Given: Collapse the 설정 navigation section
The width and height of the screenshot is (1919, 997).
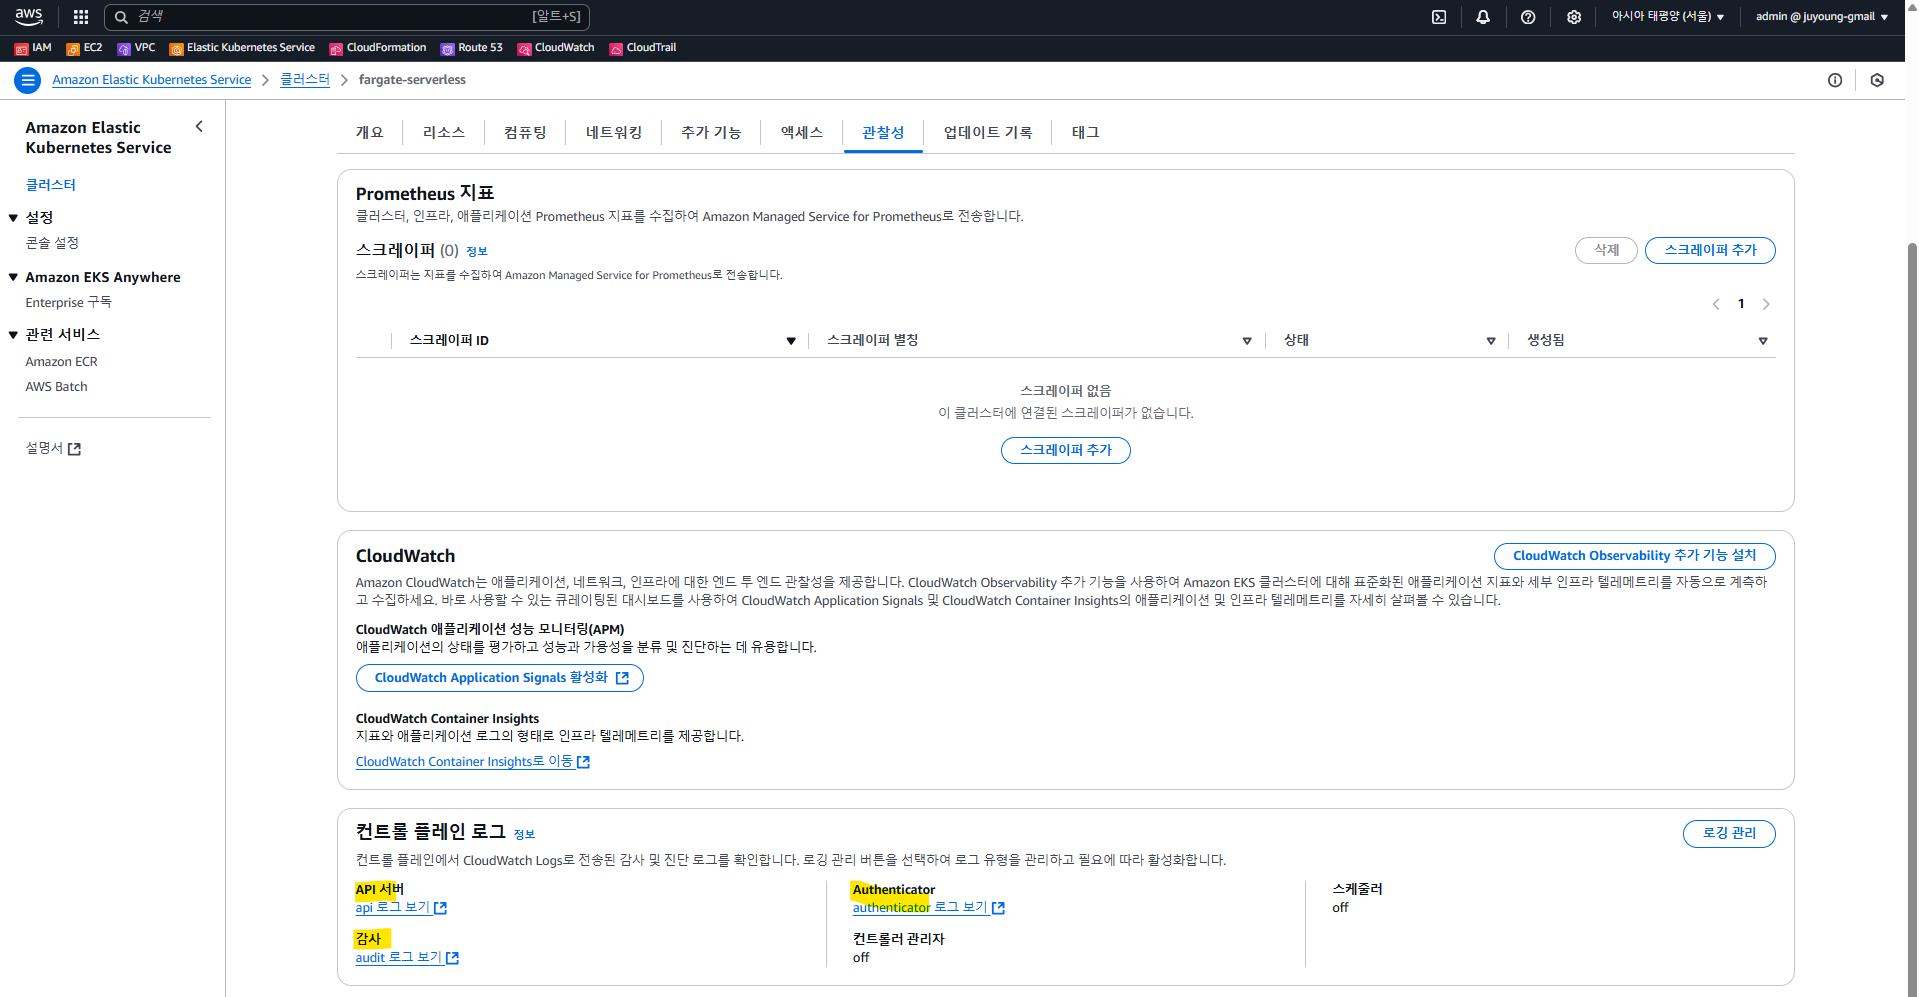Looking at the screenshot, I should (13, 218).
